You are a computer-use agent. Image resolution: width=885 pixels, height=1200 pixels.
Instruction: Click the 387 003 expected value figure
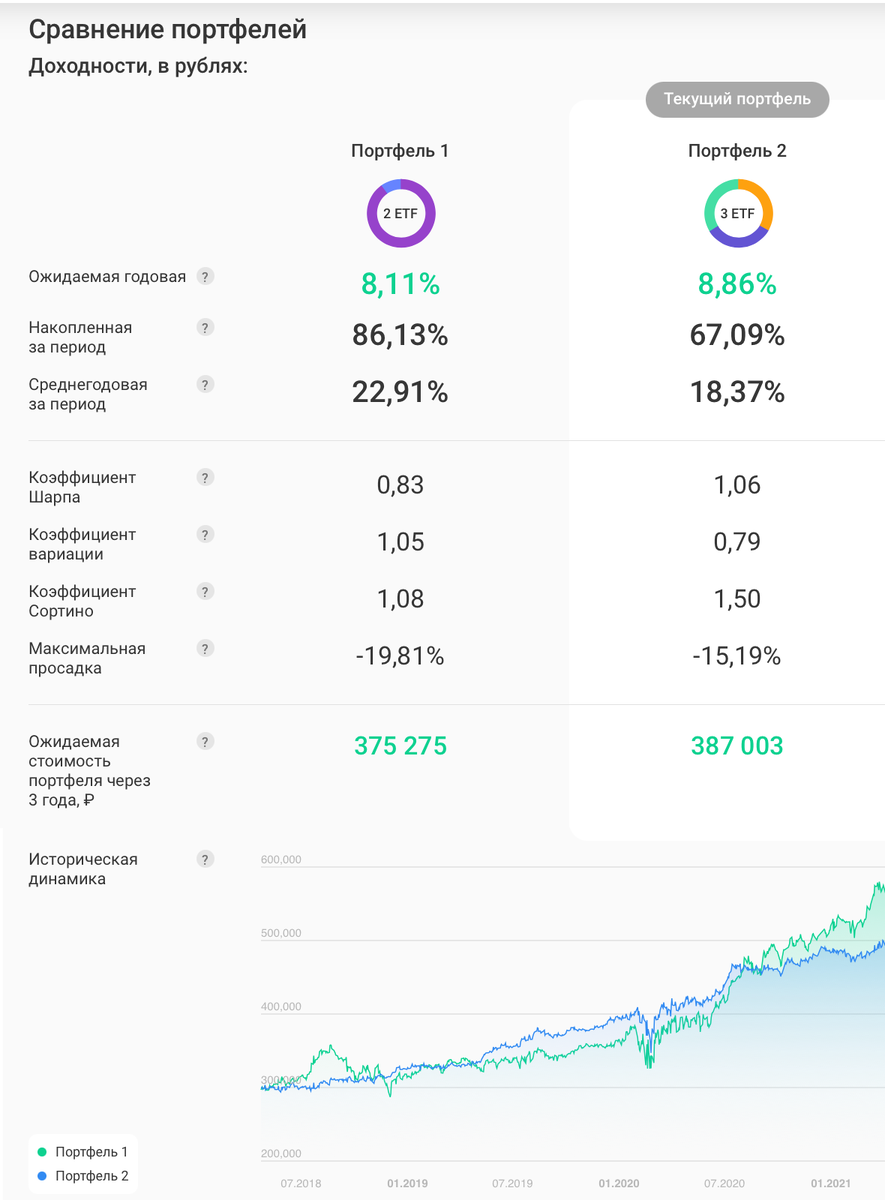click(737, 745)
